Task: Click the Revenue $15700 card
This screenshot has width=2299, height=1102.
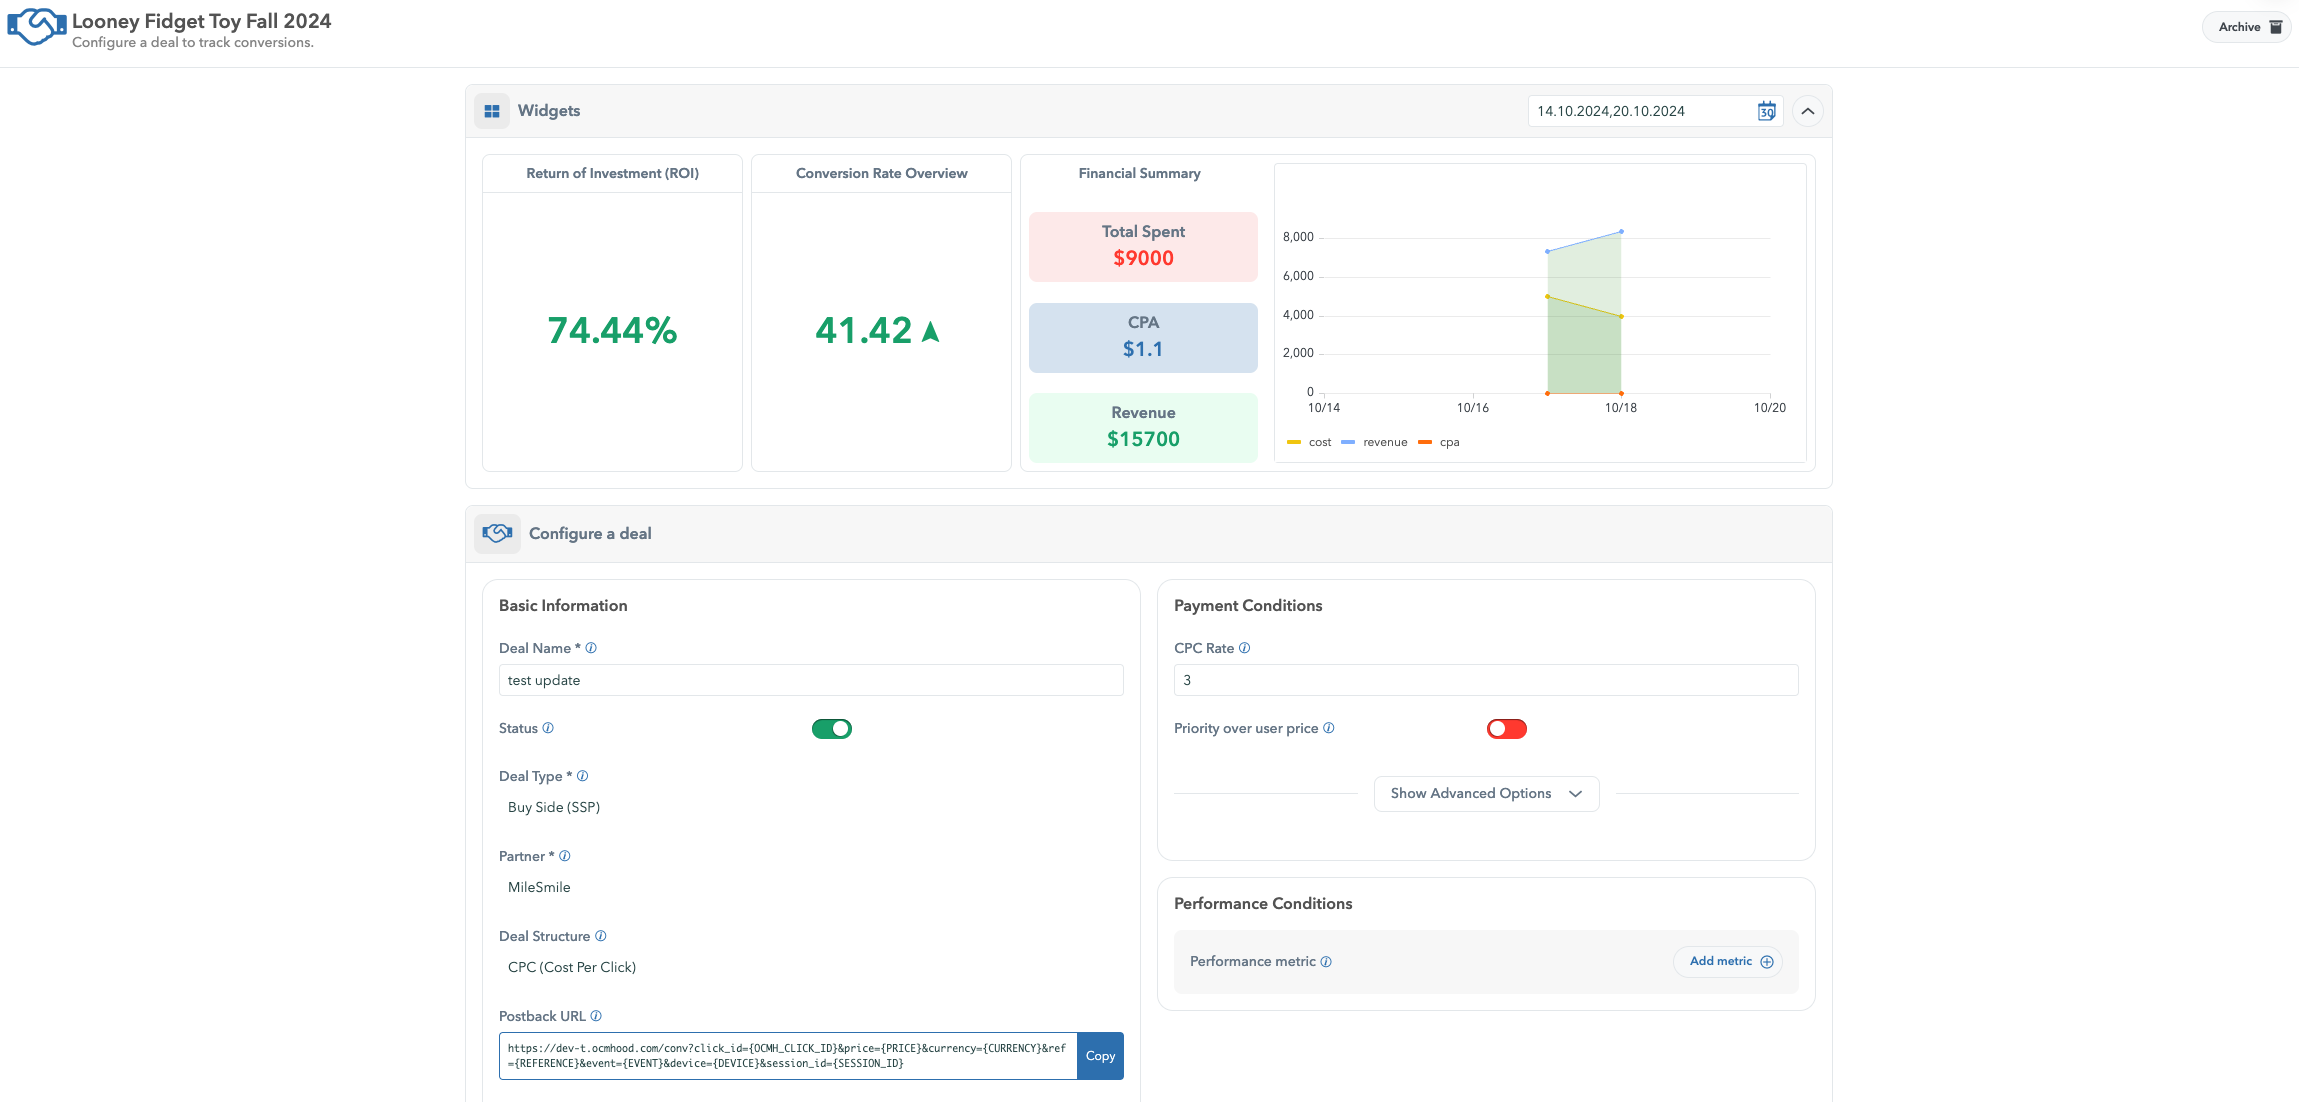Action: (1143, 428)
